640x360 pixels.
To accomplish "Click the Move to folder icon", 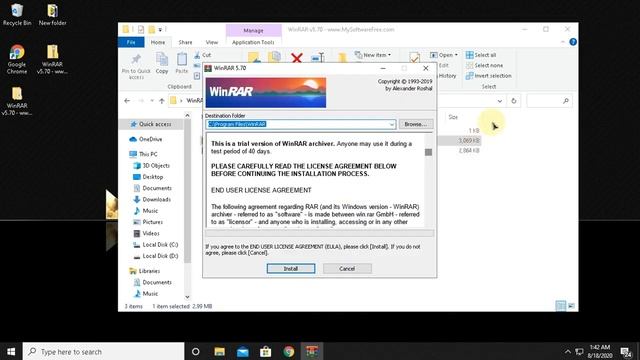I will coord(254,58).
